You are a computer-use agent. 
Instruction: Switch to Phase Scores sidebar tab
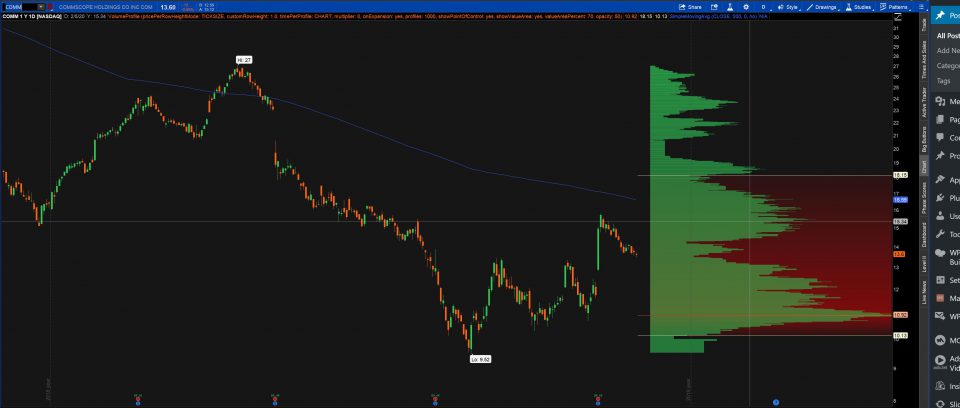pyautogui.click(x=924, y=197)
